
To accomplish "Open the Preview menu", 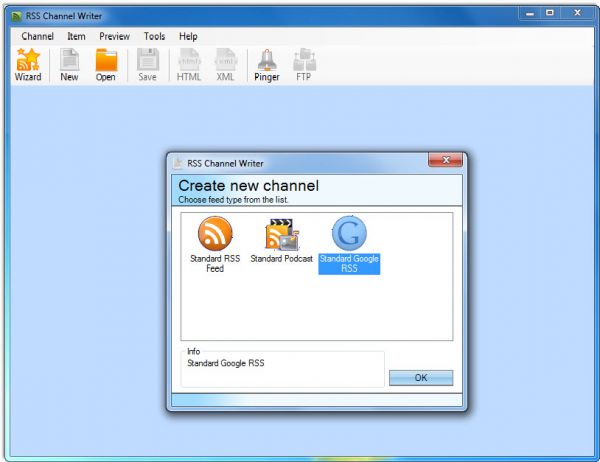I will [x=114, y=36].
